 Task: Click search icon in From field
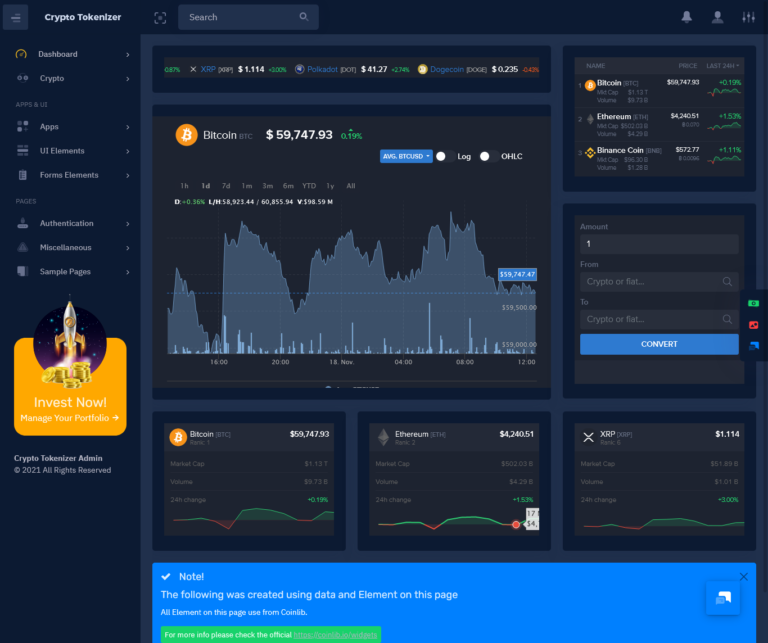pos(727,282)
